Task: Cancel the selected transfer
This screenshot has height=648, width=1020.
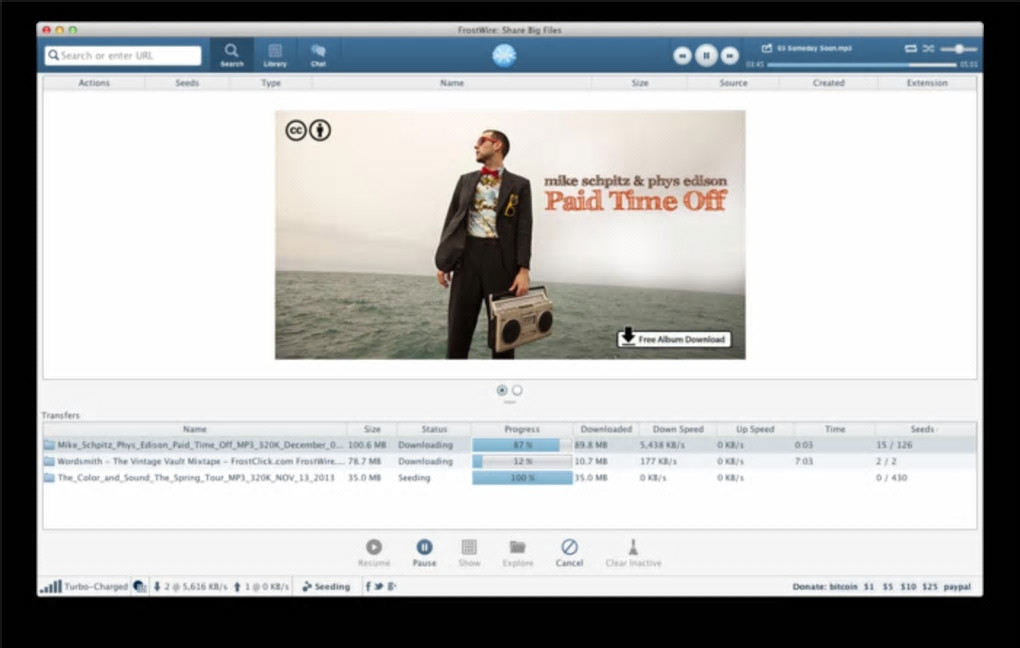Action: tap(569, 553)
